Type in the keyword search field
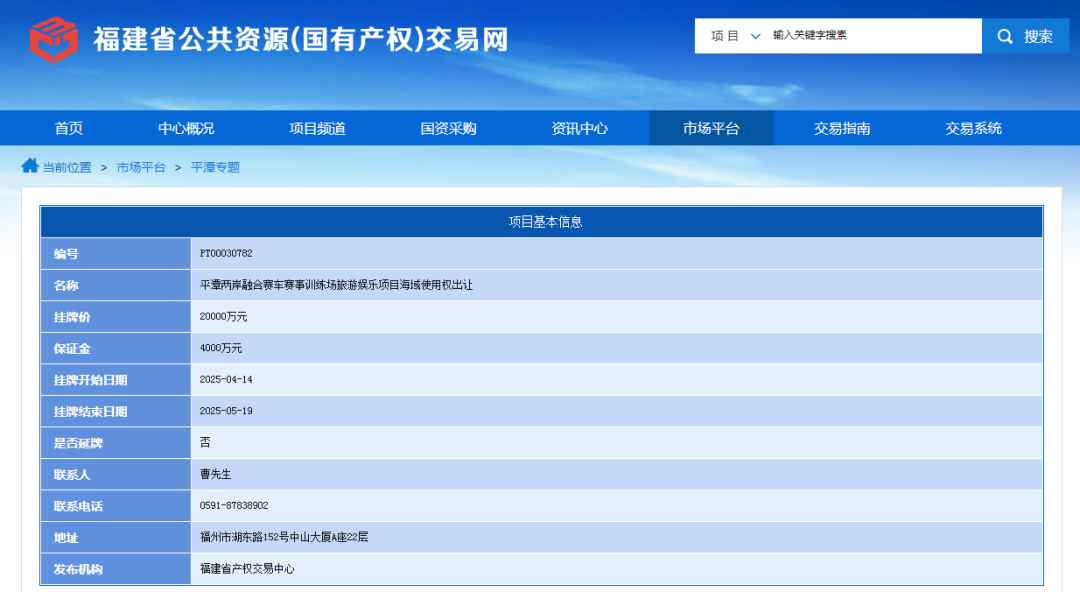 870,36
